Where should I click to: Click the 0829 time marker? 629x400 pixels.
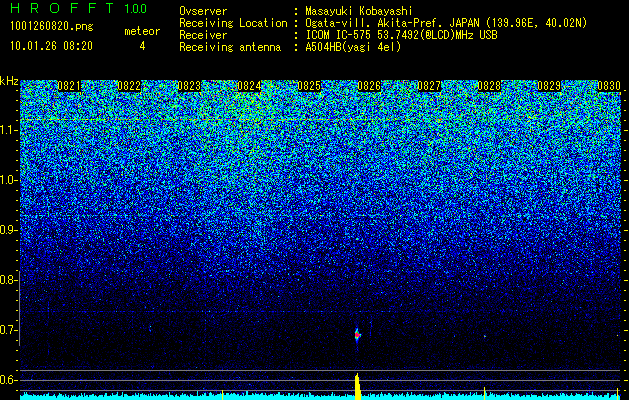point(549,86)
